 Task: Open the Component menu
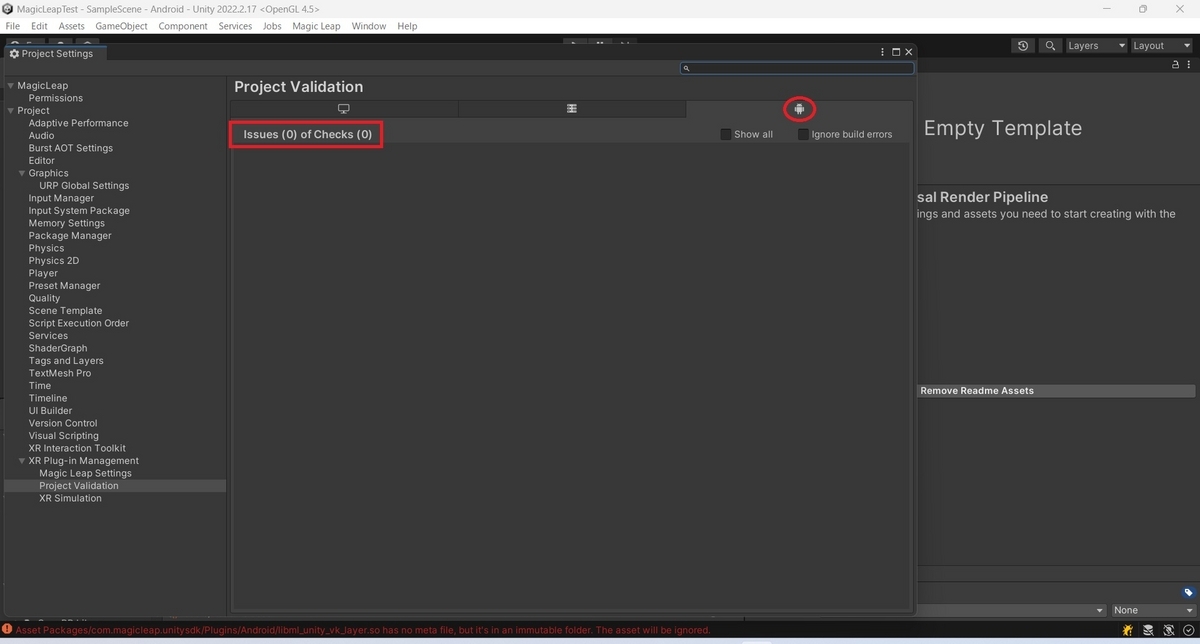pos(183,26)
